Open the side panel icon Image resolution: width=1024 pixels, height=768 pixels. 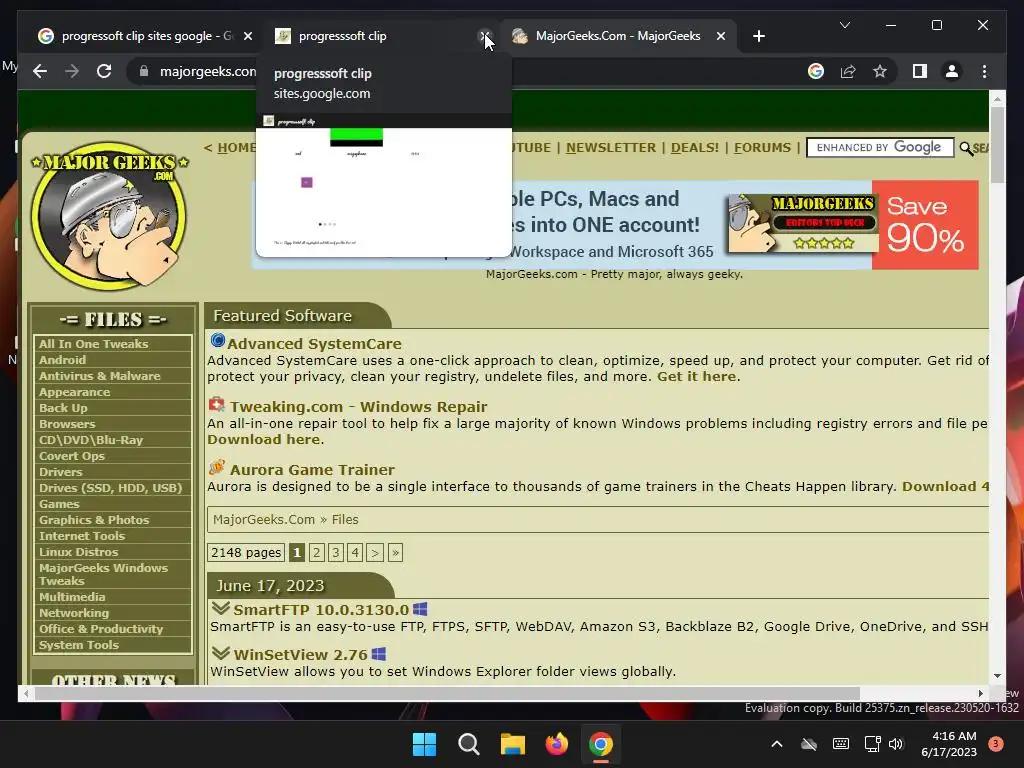[x=920, y=71]
